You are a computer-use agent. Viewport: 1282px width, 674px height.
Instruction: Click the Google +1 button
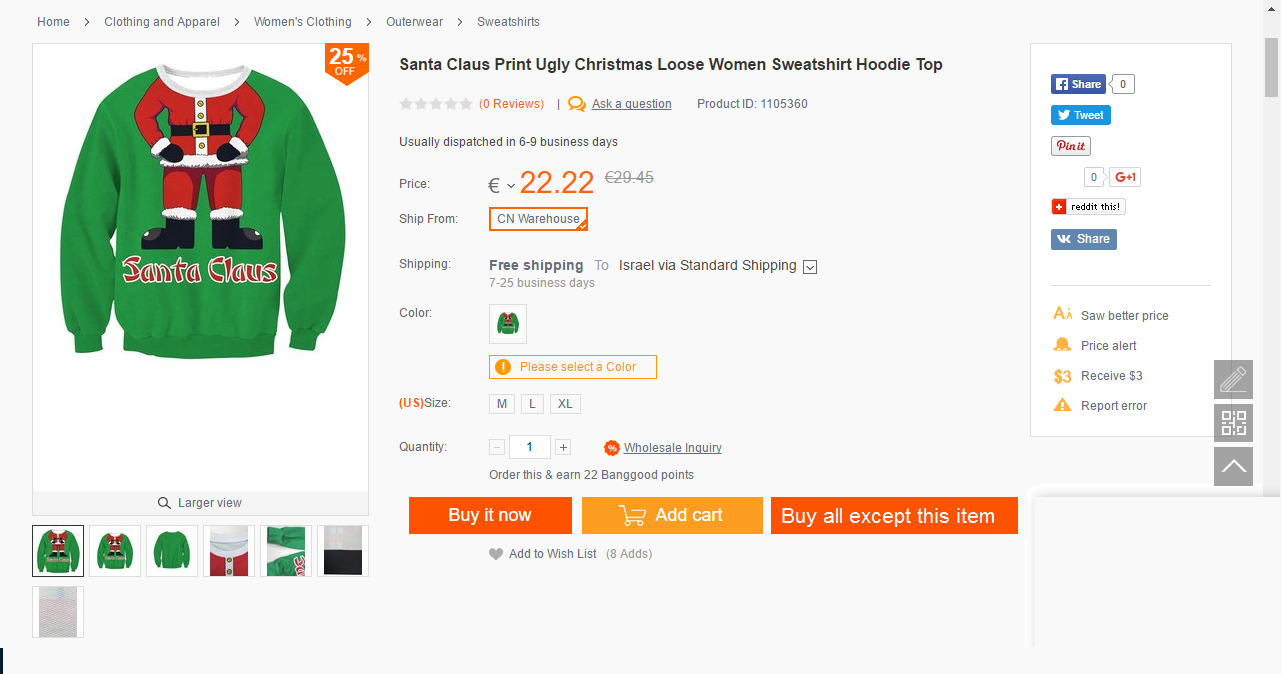pyautogui.click(x=1125, y=177)
